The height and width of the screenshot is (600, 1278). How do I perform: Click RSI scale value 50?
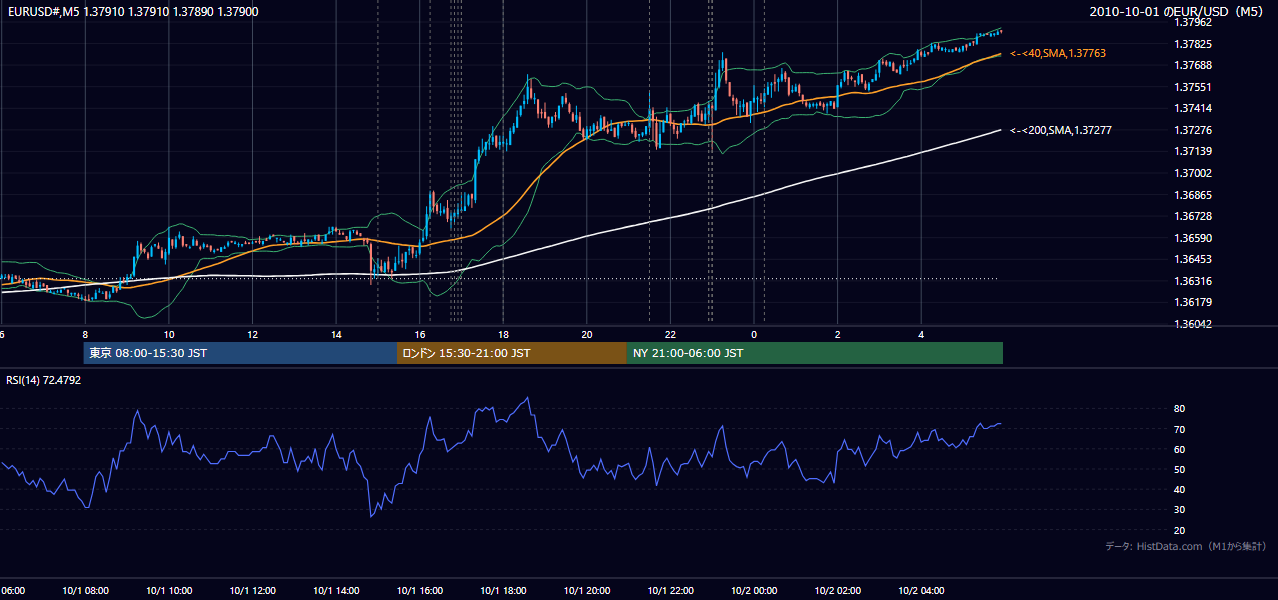[x=1179, y=469]
